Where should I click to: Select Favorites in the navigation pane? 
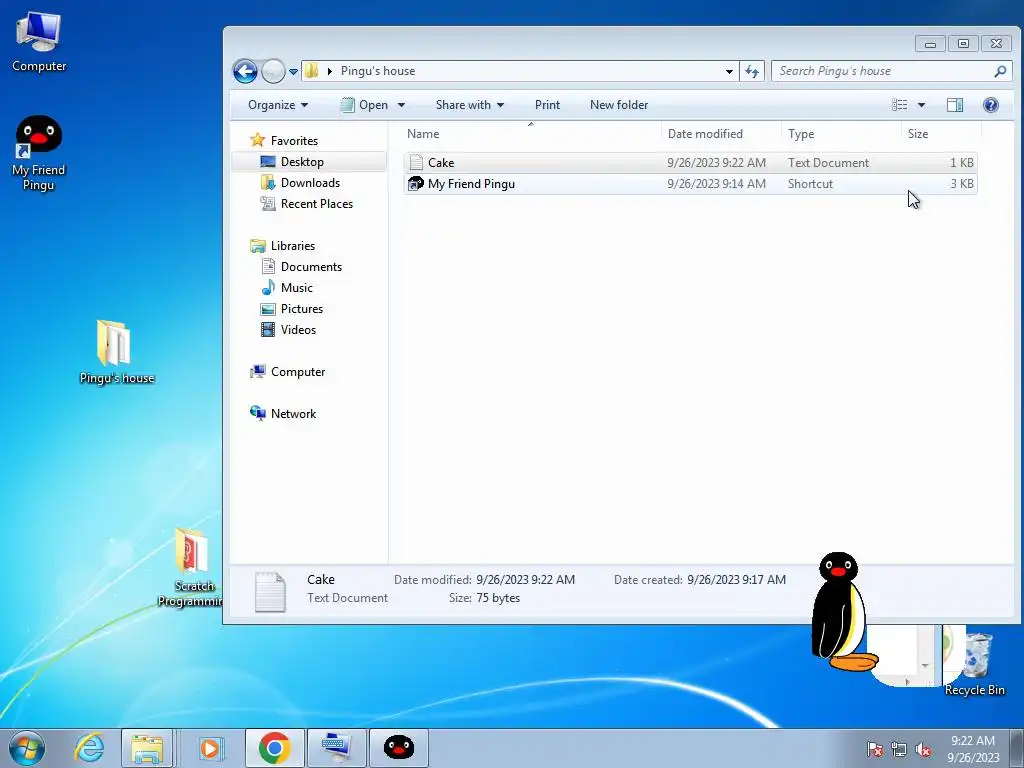pyautogui.click(x=294, y=141)
